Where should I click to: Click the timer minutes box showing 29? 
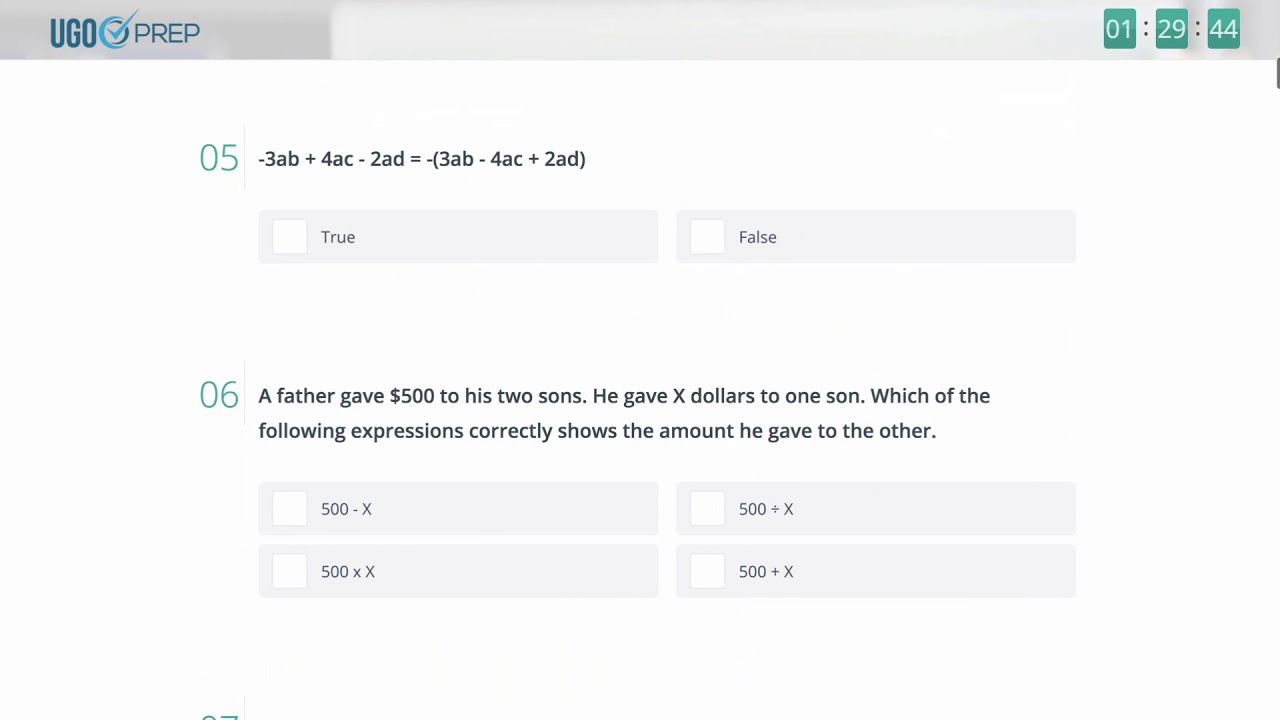pyautogui.click(x=1171, y=29)
